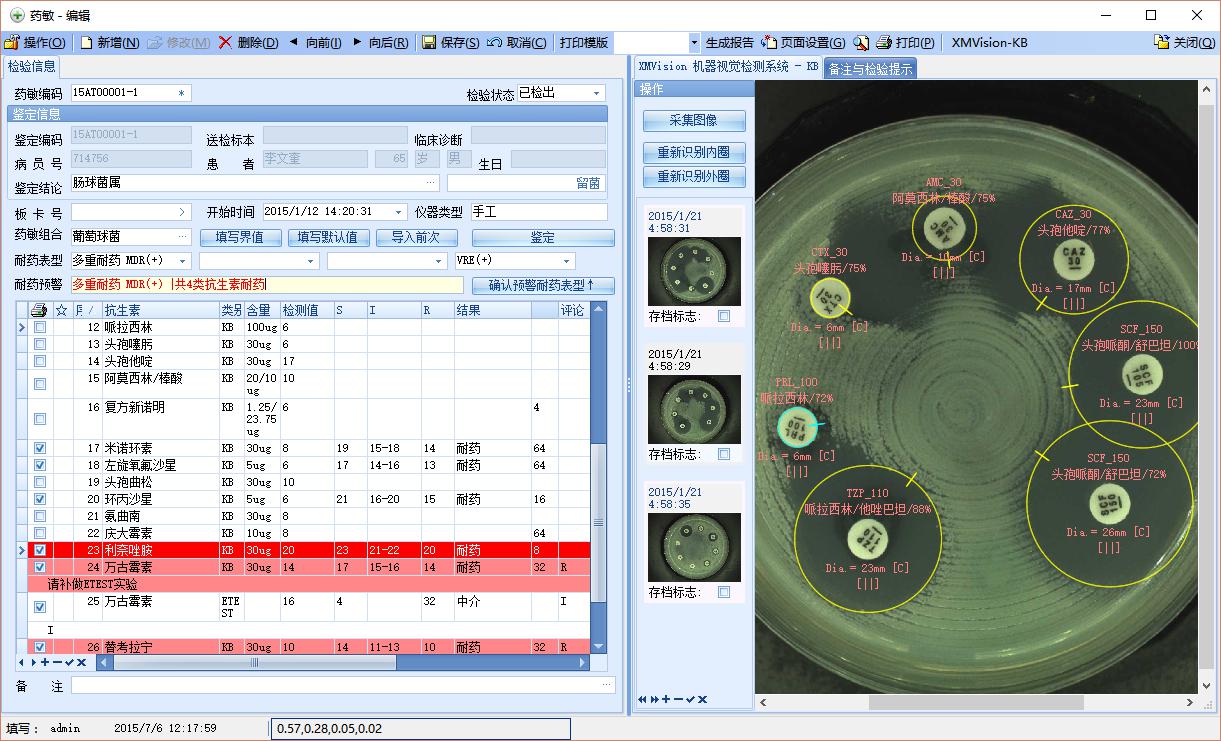Expand the VRE(+) resistance type dropdown
Viewport: 1221px width, 741px height.
(568, 261)
